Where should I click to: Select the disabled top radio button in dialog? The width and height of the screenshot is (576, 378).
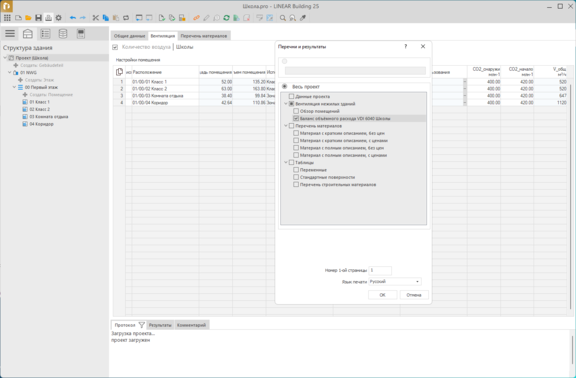pyautogui.click(x=284, y=61)
